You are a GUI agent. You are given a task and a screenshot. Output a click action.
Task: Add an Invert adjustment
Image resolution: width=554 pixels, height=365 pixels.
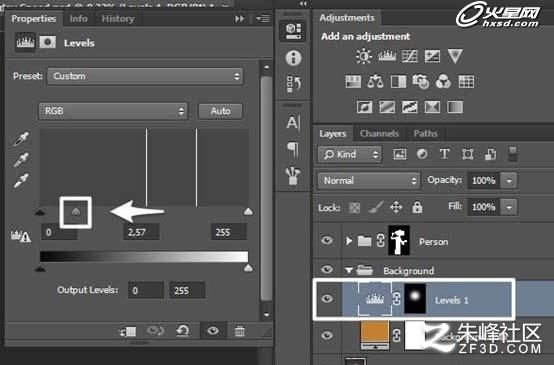pos(364,107)
